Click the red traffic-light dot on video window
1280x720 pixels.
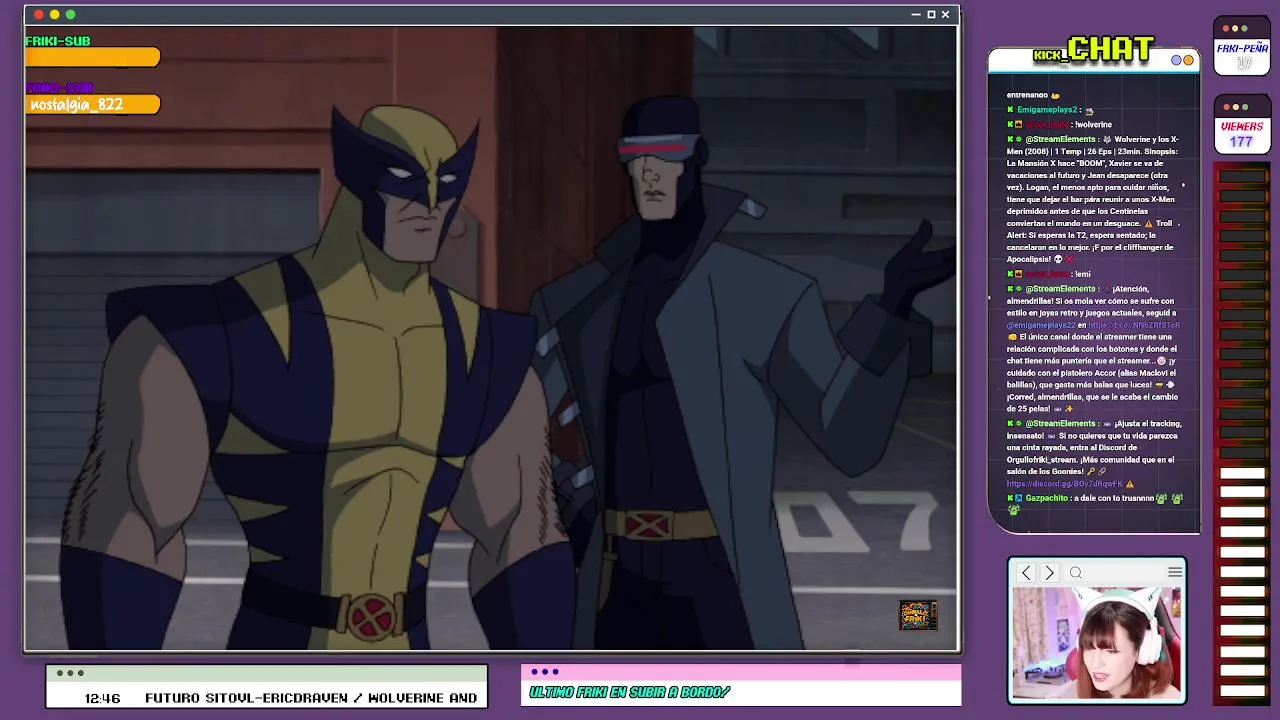[39, 14]
